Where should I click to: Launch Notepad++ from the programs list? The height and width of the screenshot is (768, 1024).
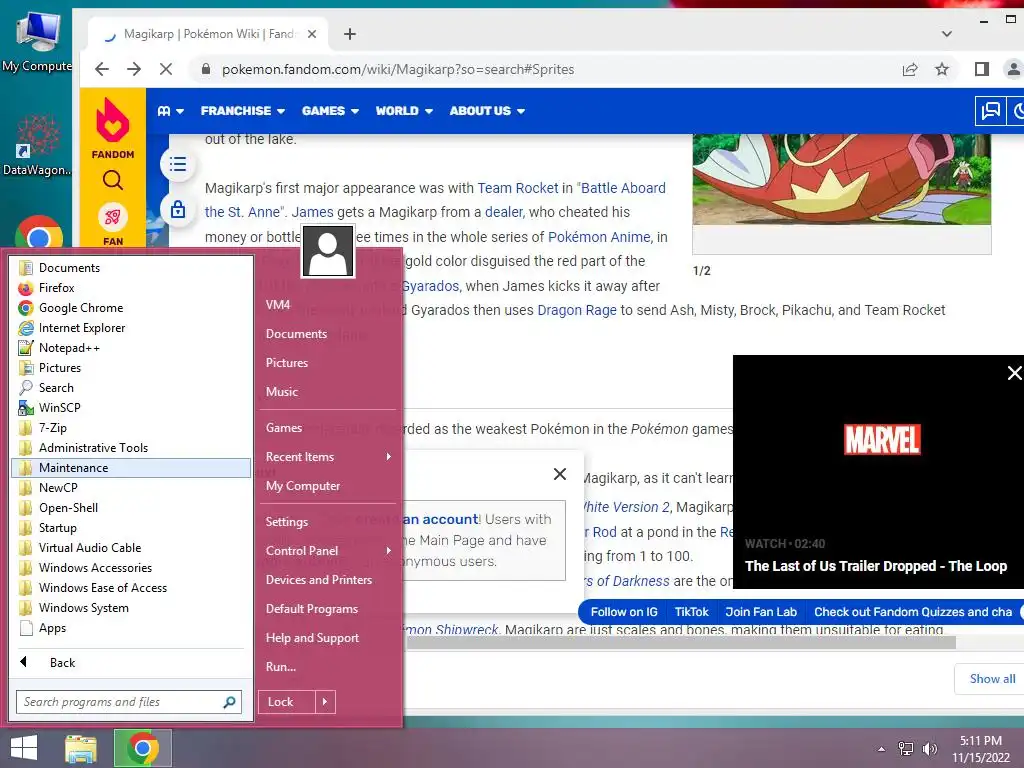tap(69, 348)
